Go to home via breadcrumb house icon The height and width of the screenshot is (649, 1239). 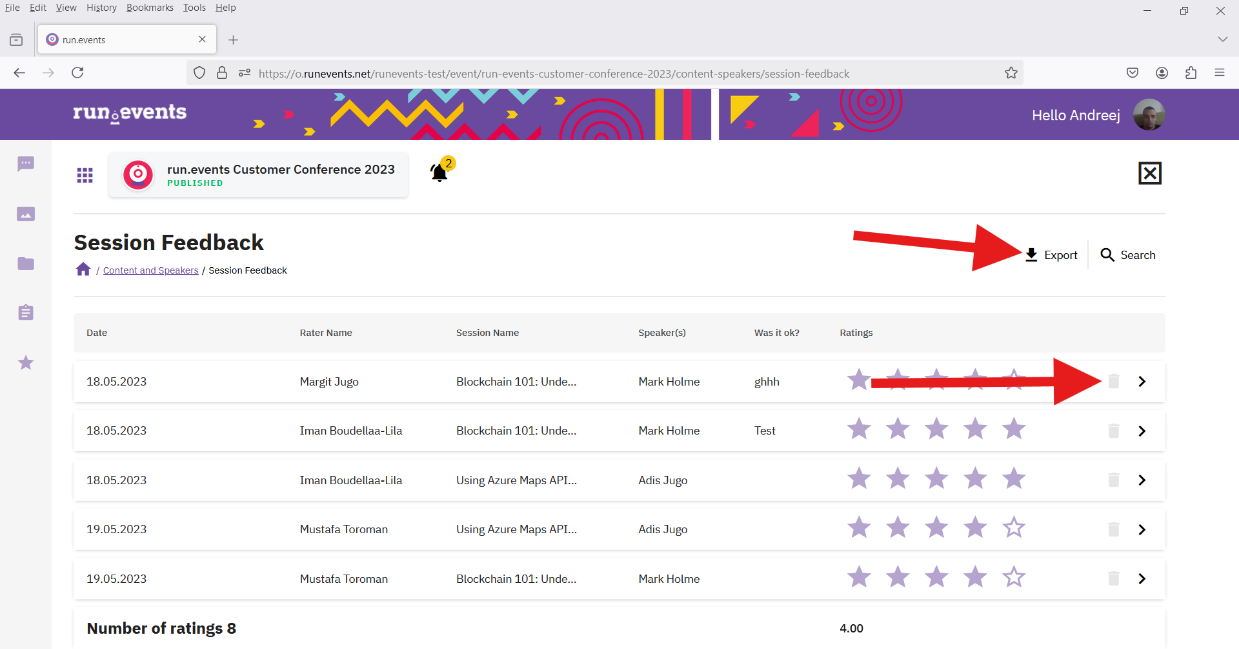pyautogui.click(x=83, y=270)
